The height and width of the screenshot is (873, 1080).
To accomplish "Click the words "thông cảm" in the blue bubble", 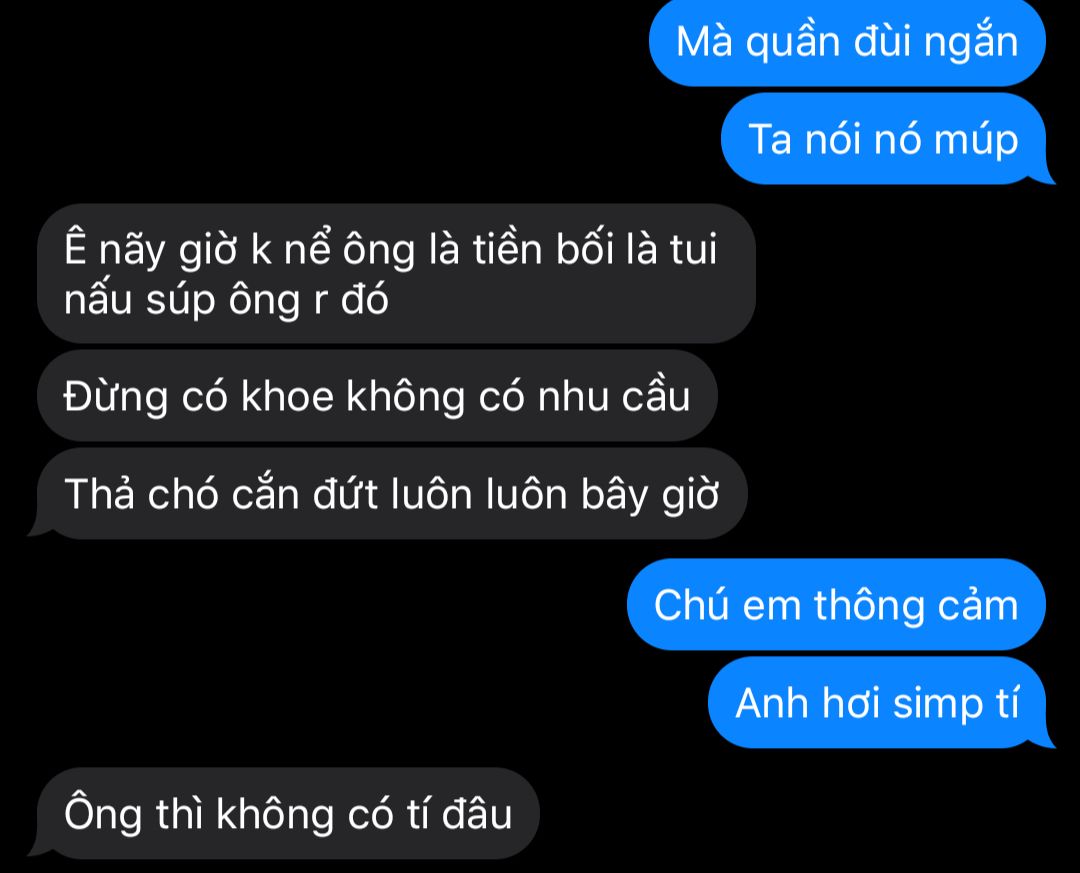I will [916, 605].
